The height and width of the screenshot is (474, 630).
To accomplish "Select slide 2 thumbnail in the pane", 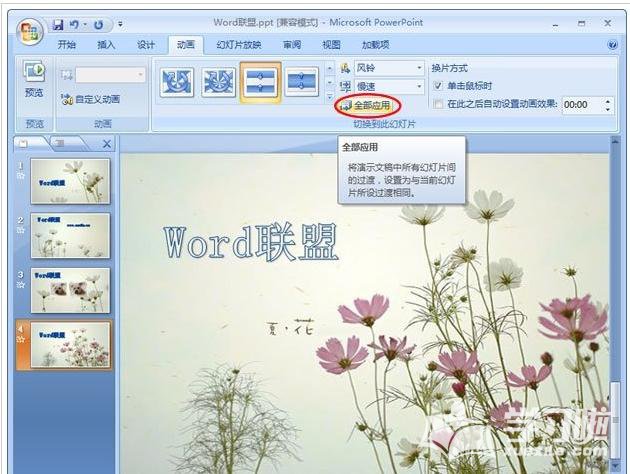I will pos(70,236).
